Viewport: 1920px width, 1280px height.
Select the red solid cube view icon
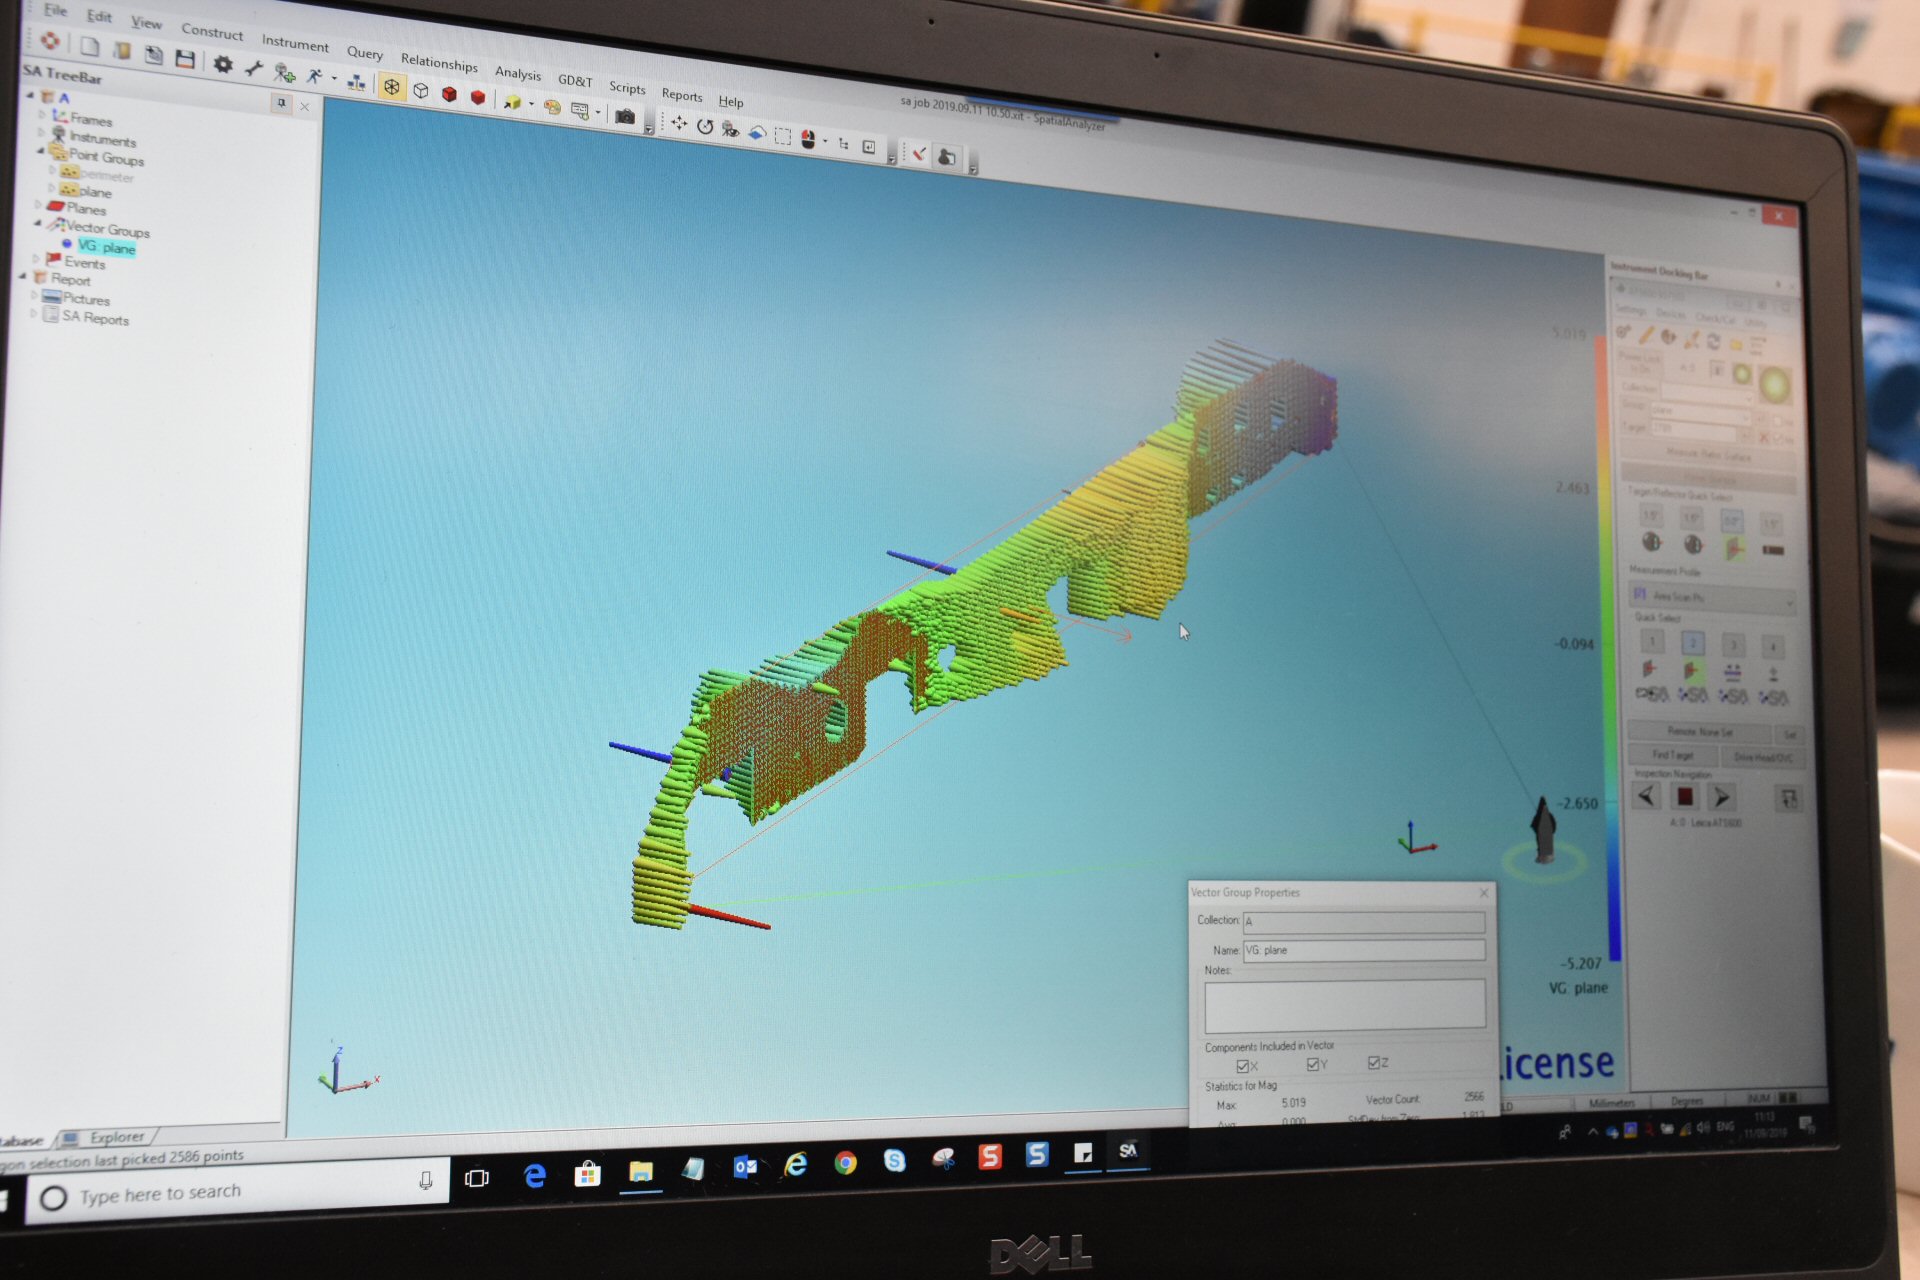tap(450, 94)
